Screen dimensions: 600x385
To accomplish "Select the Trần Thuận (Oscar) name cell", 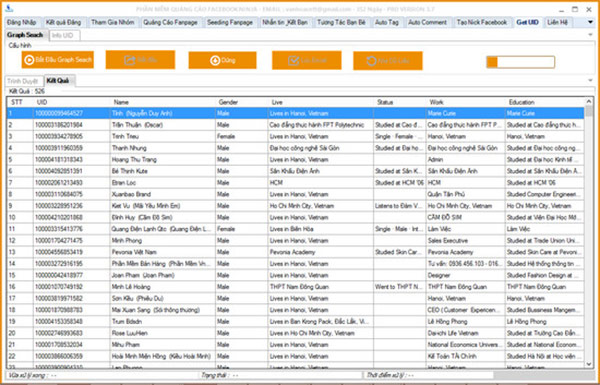I will pyautogui.click(x=163, y=125).
